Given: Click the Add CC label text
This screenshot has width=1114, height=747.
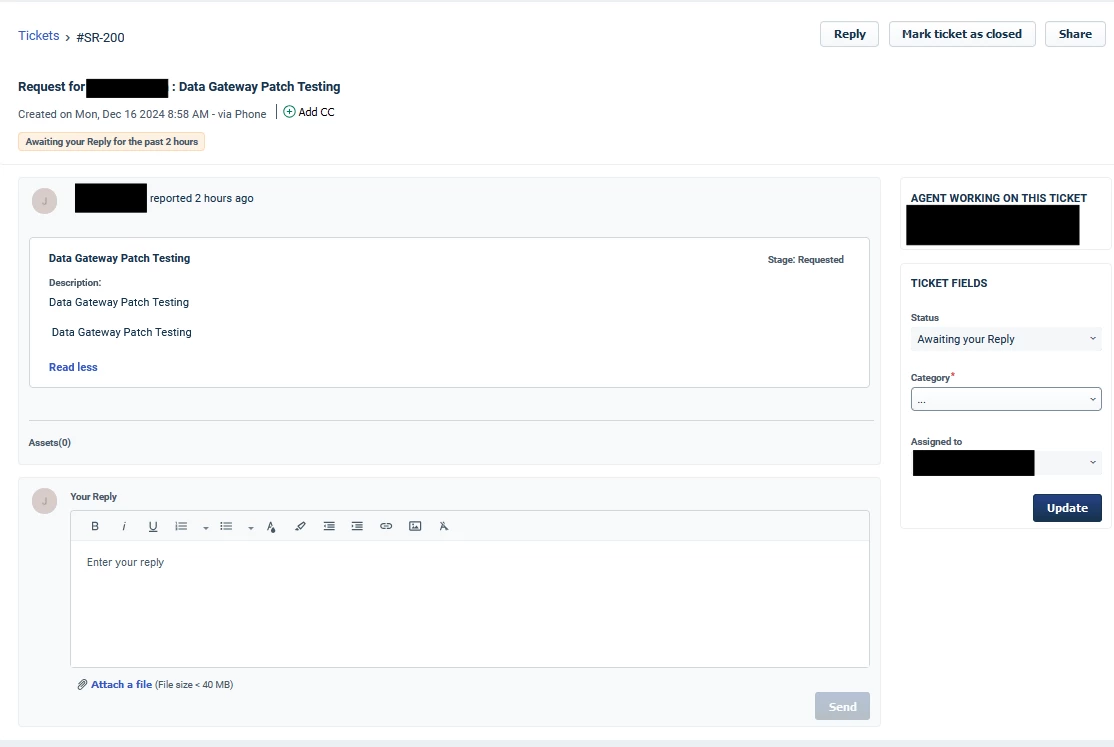Looking at the screenshot, I should click(x=316, y=112).
